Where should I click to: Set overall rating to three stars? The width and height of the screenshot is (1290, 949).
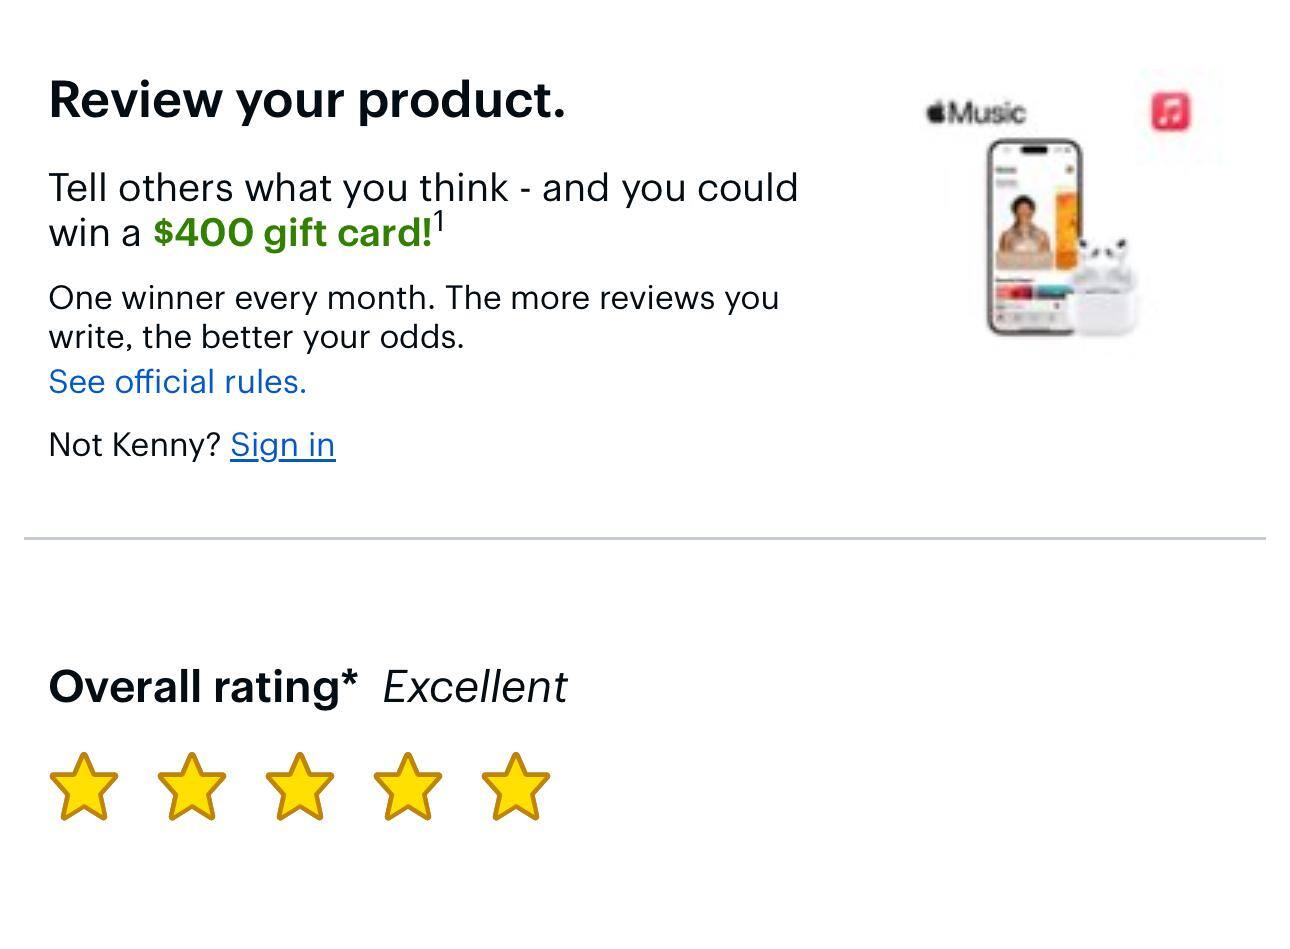coord(300,788)
